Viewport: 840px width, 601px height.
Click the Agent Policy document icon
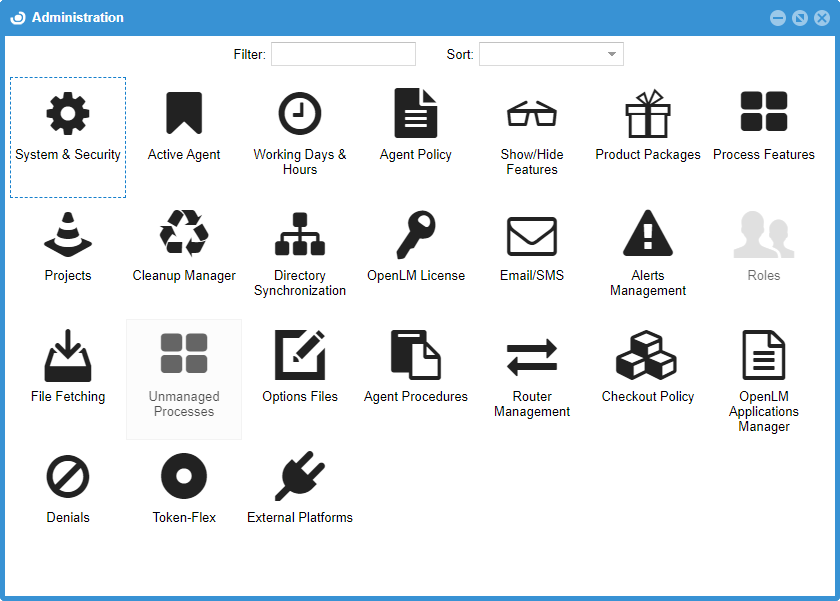416,114
